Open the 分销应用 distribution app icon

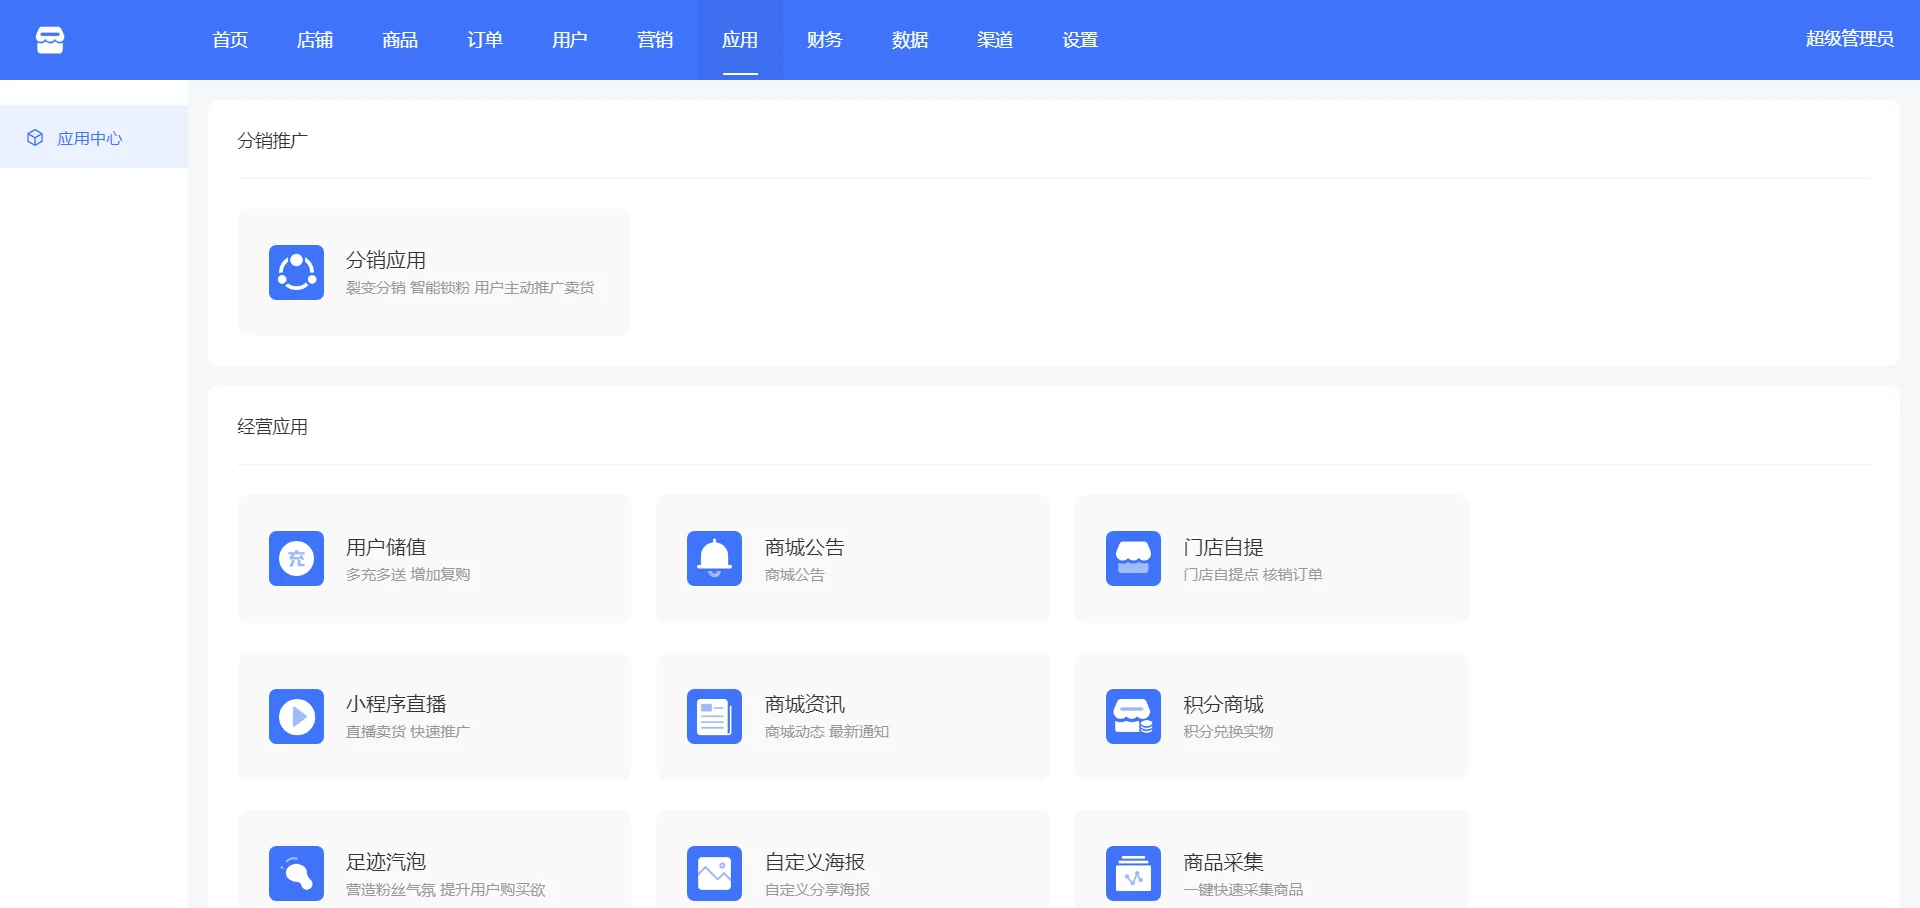point(296,272)
